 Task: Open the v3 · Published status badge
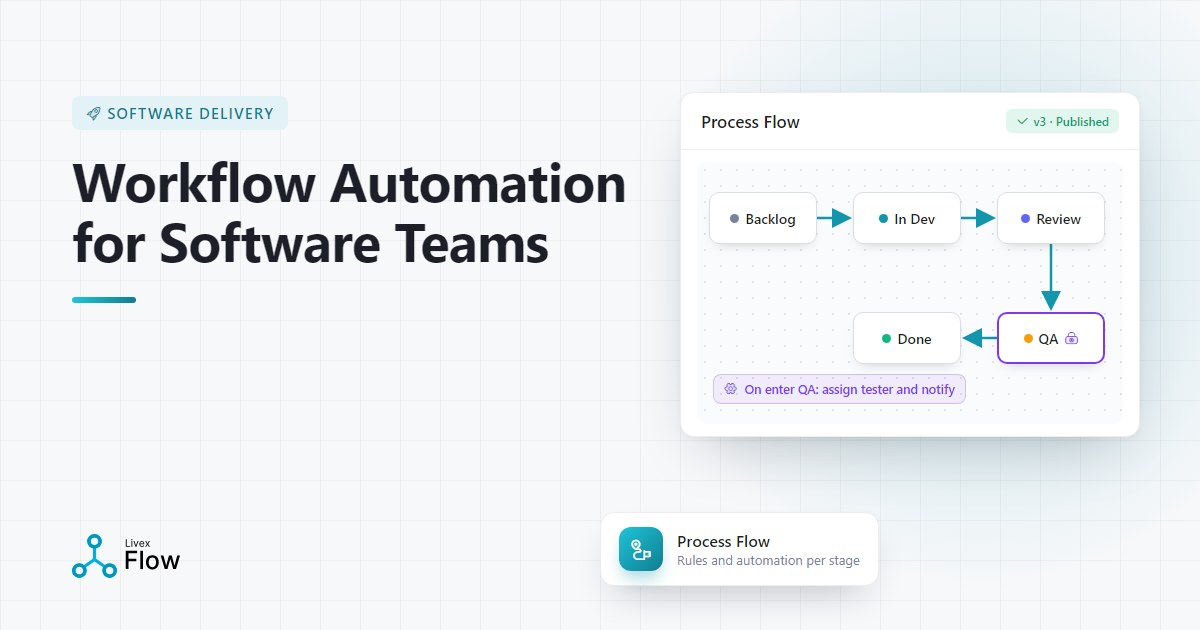coord(1062,122)
